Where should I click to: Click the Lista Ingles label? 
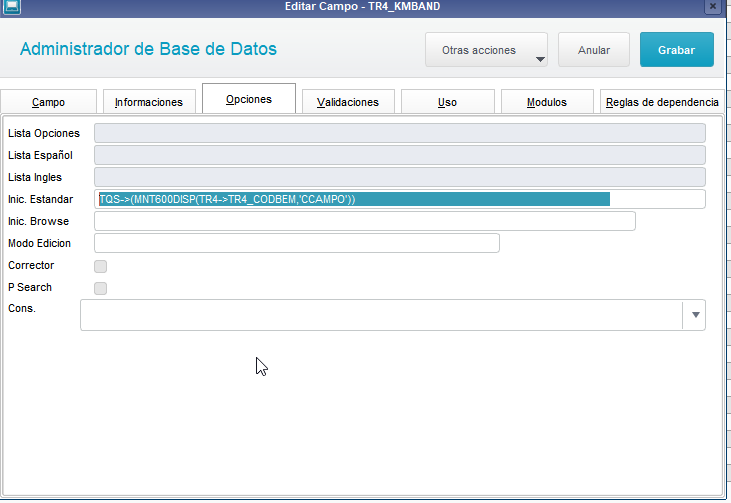click(x=34, y=178)
